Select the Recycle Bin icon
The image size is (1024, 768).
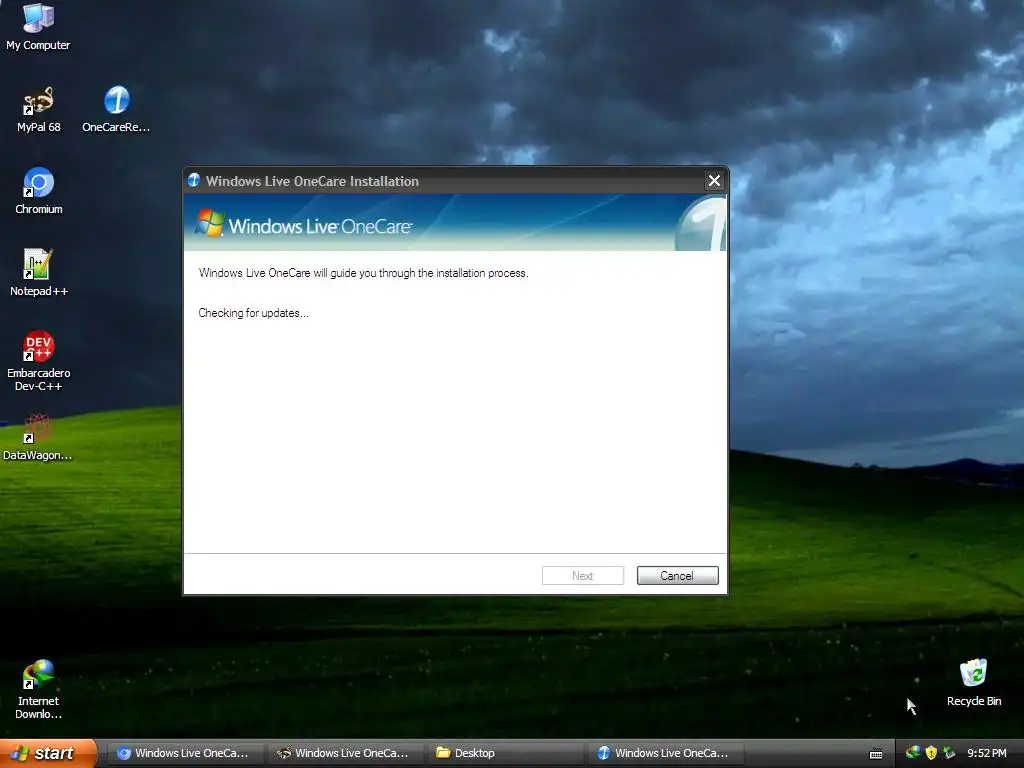point(974,682)
